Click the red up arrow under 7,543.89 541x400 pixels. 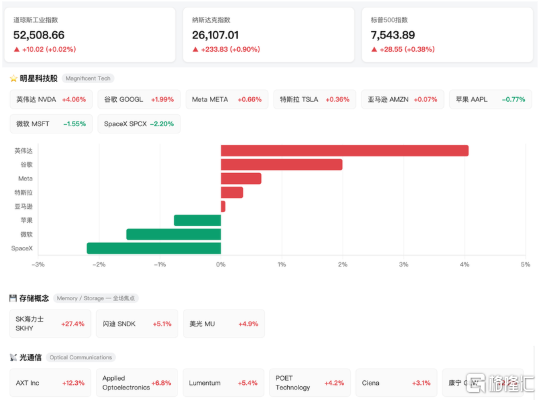coord(374,50)
